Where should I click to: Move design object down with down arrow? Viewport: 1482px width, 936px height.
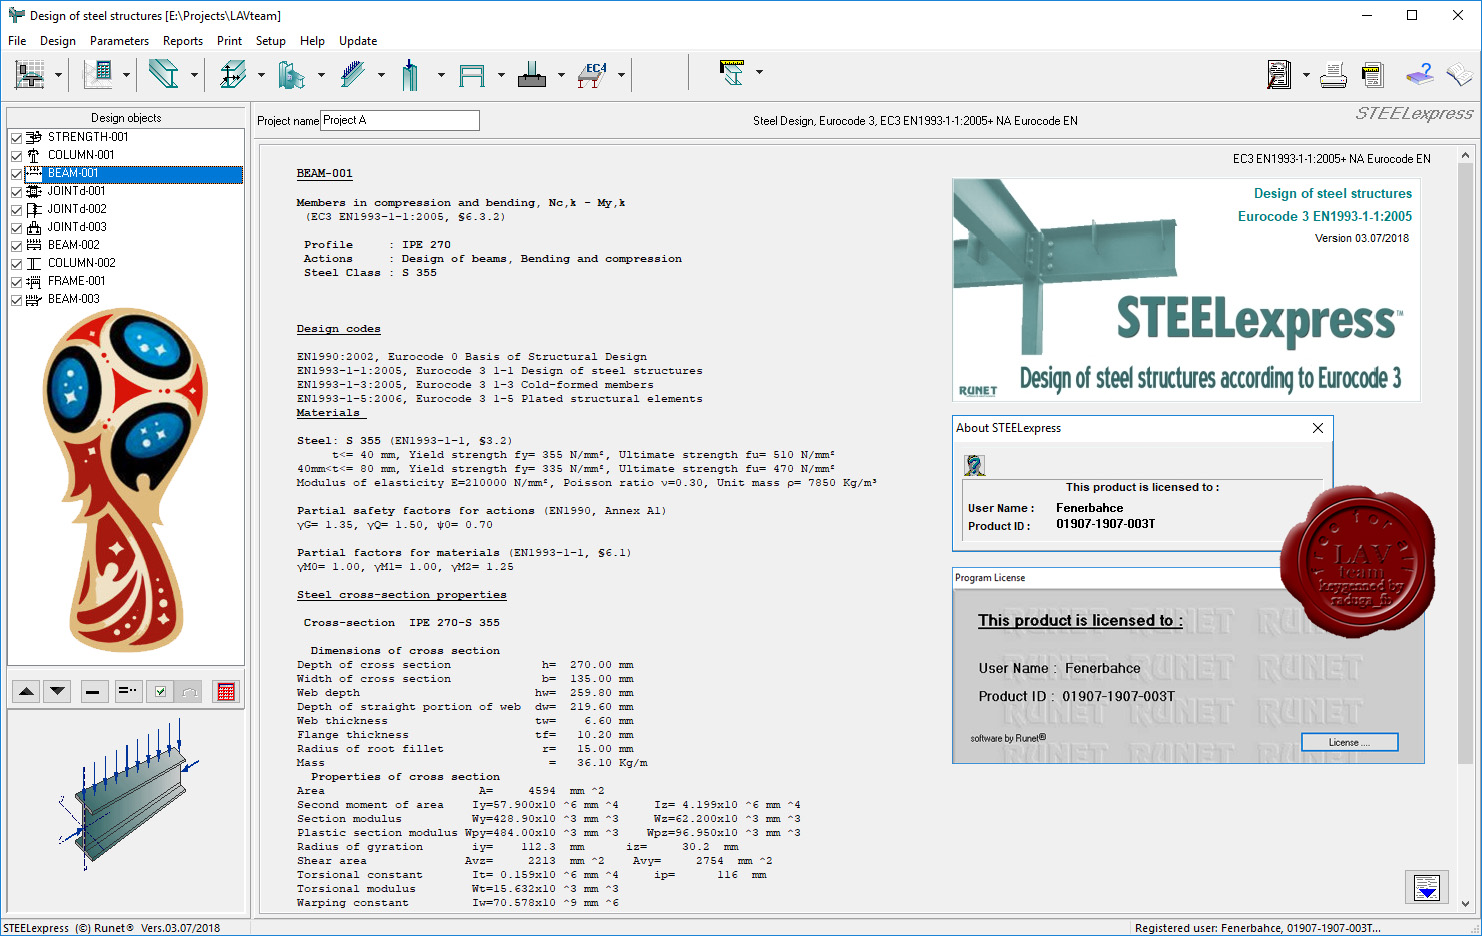pos(58,691)
